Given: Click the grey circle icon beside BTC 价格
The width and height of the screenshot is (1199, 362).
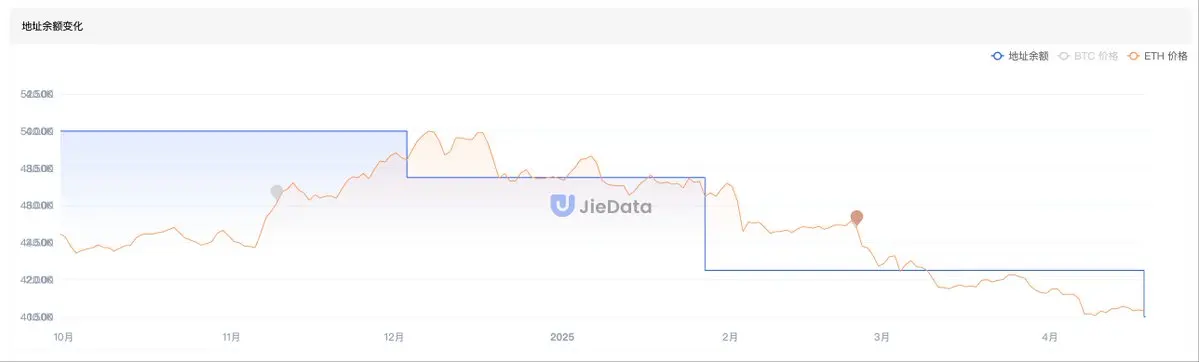Looking at the screenshot, I should (1063, 56).
